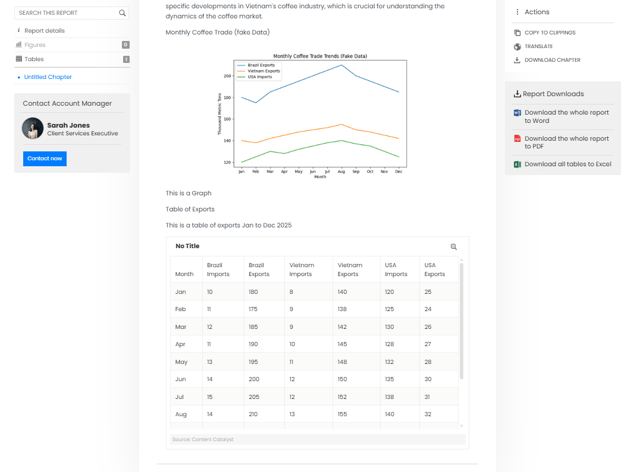Click the Download Chapter arrow icon

click(517, 60)
